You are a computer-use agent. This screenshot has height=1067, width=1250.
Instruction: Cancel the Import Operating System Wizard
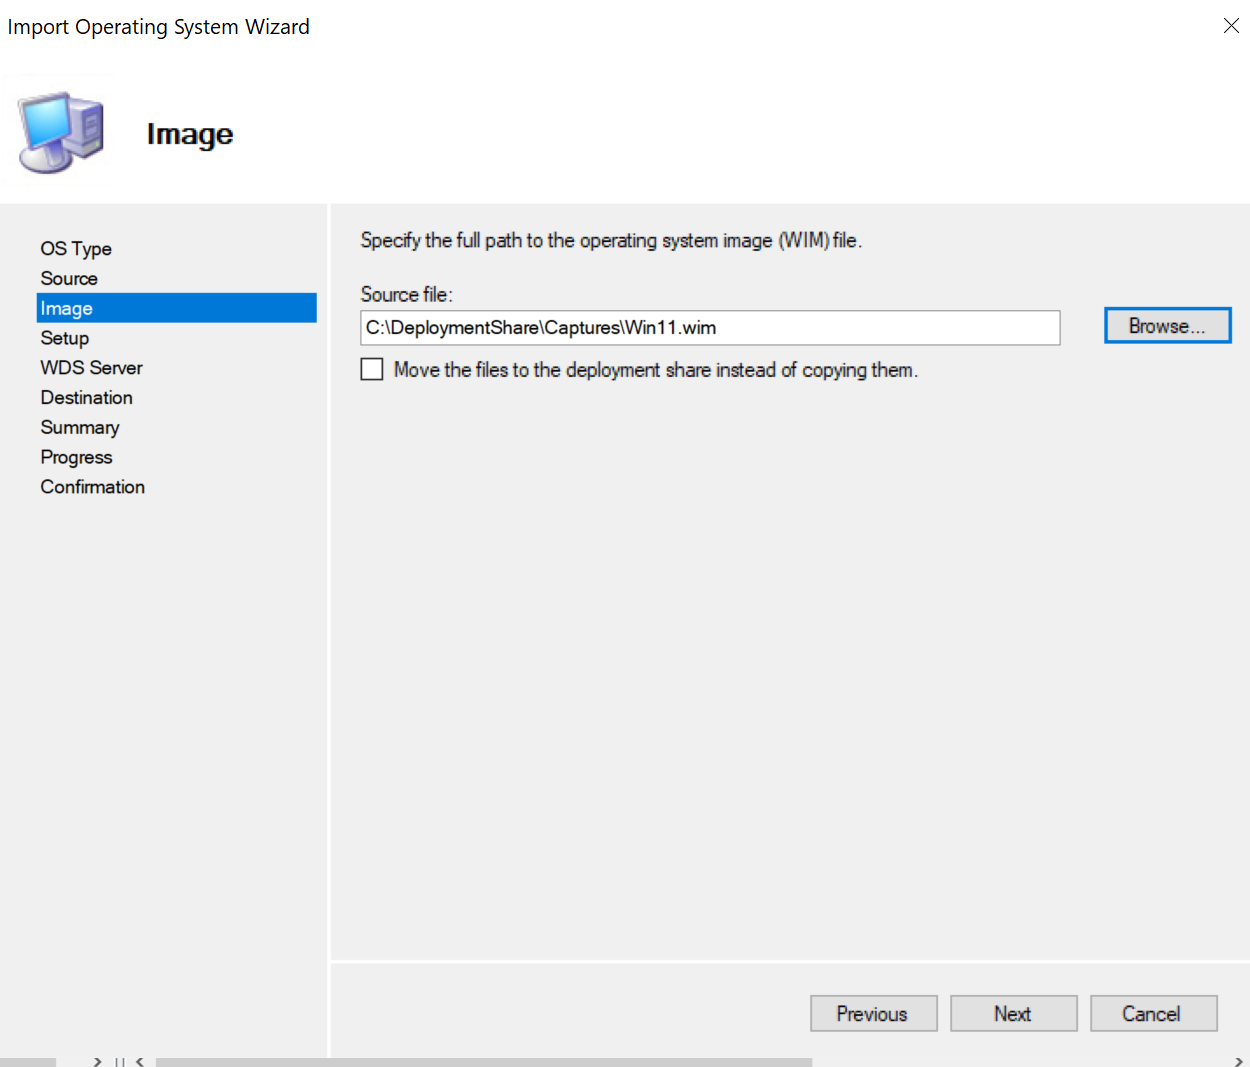1153,1013
